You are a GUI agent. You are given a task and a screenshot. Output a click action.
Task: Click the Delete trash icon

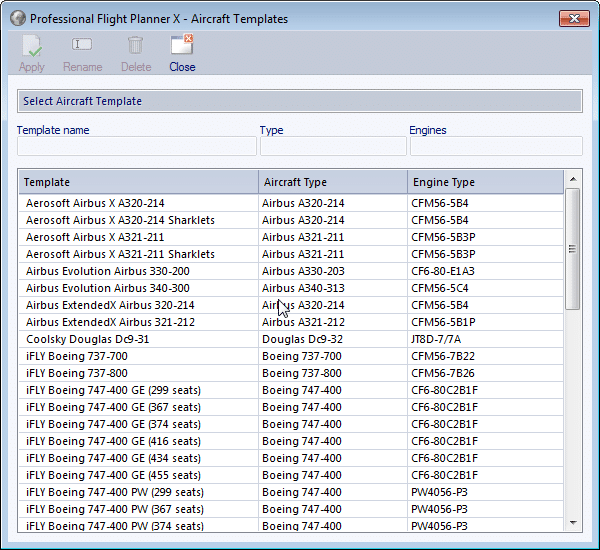click(135, 46)
